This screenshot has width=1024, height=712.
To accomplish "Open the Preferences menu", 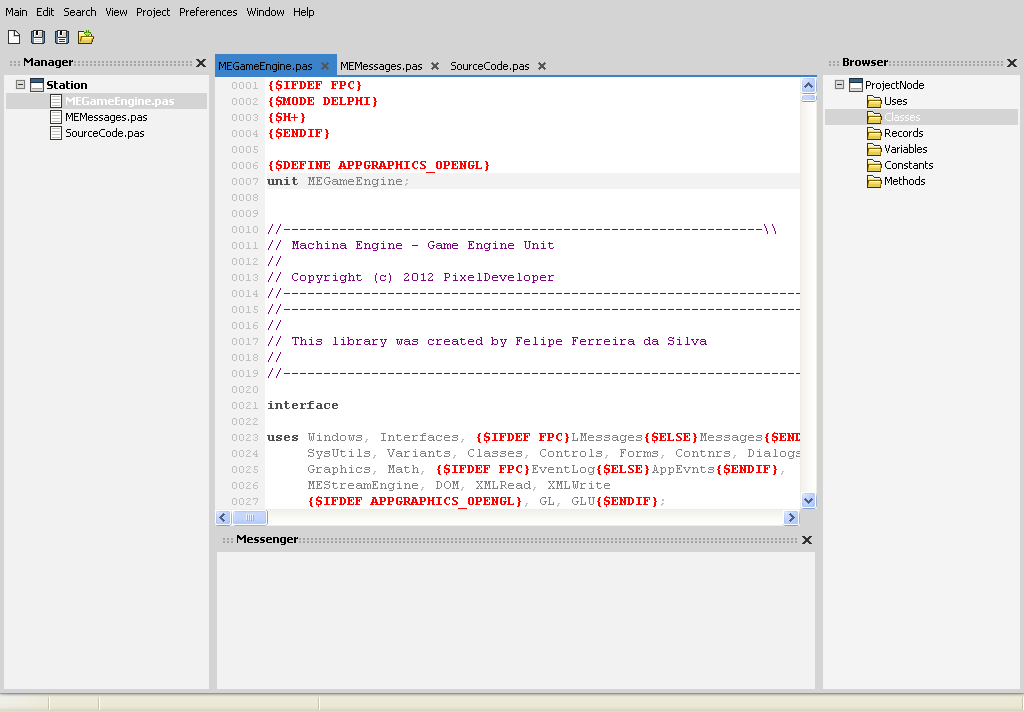I will pyautogui.click(x=208, y=12).
